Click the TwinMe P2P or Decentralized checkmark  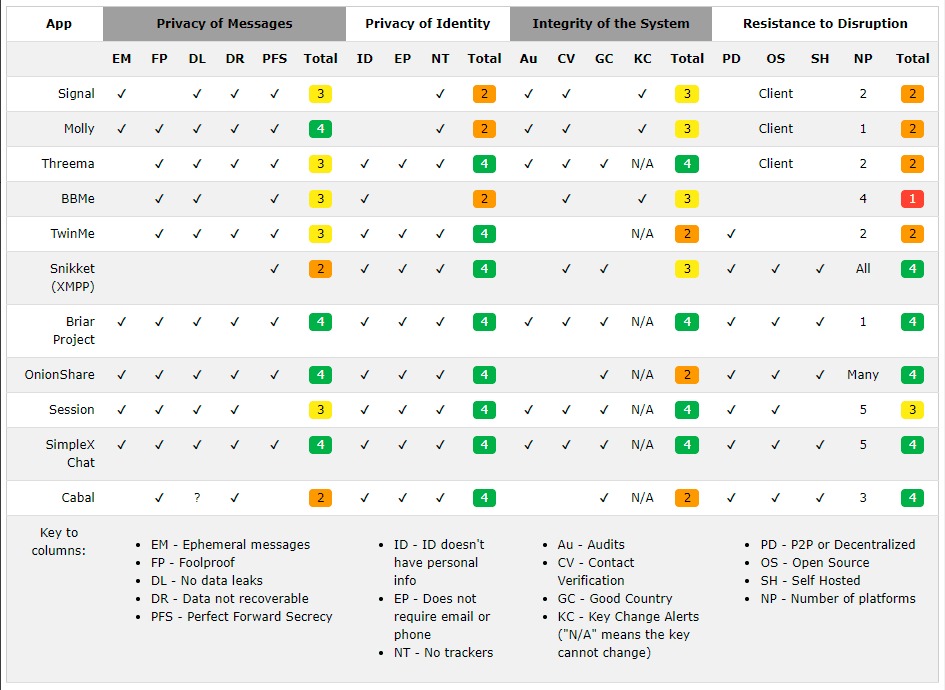731,234
